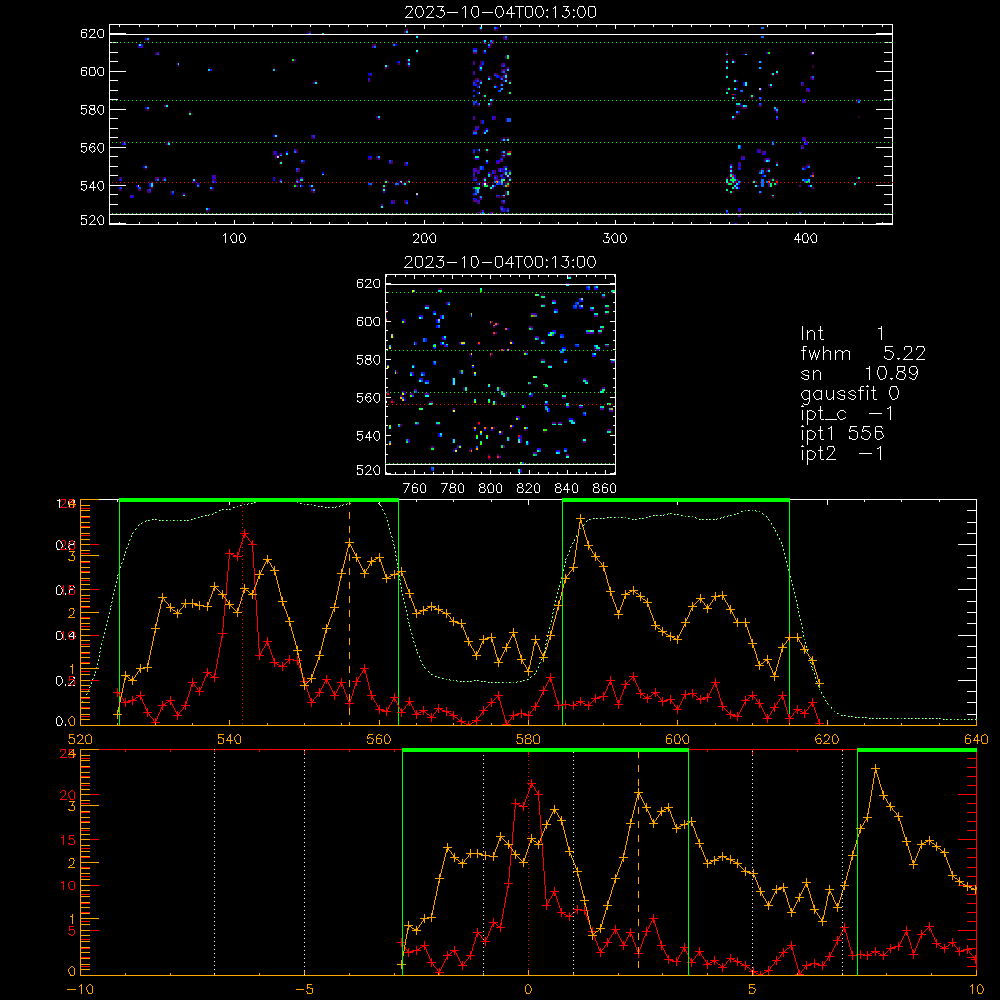Select the 'gaussfit 0' readout line
This screenshot has width=1000, height=1000.
(x=850, y=393)
